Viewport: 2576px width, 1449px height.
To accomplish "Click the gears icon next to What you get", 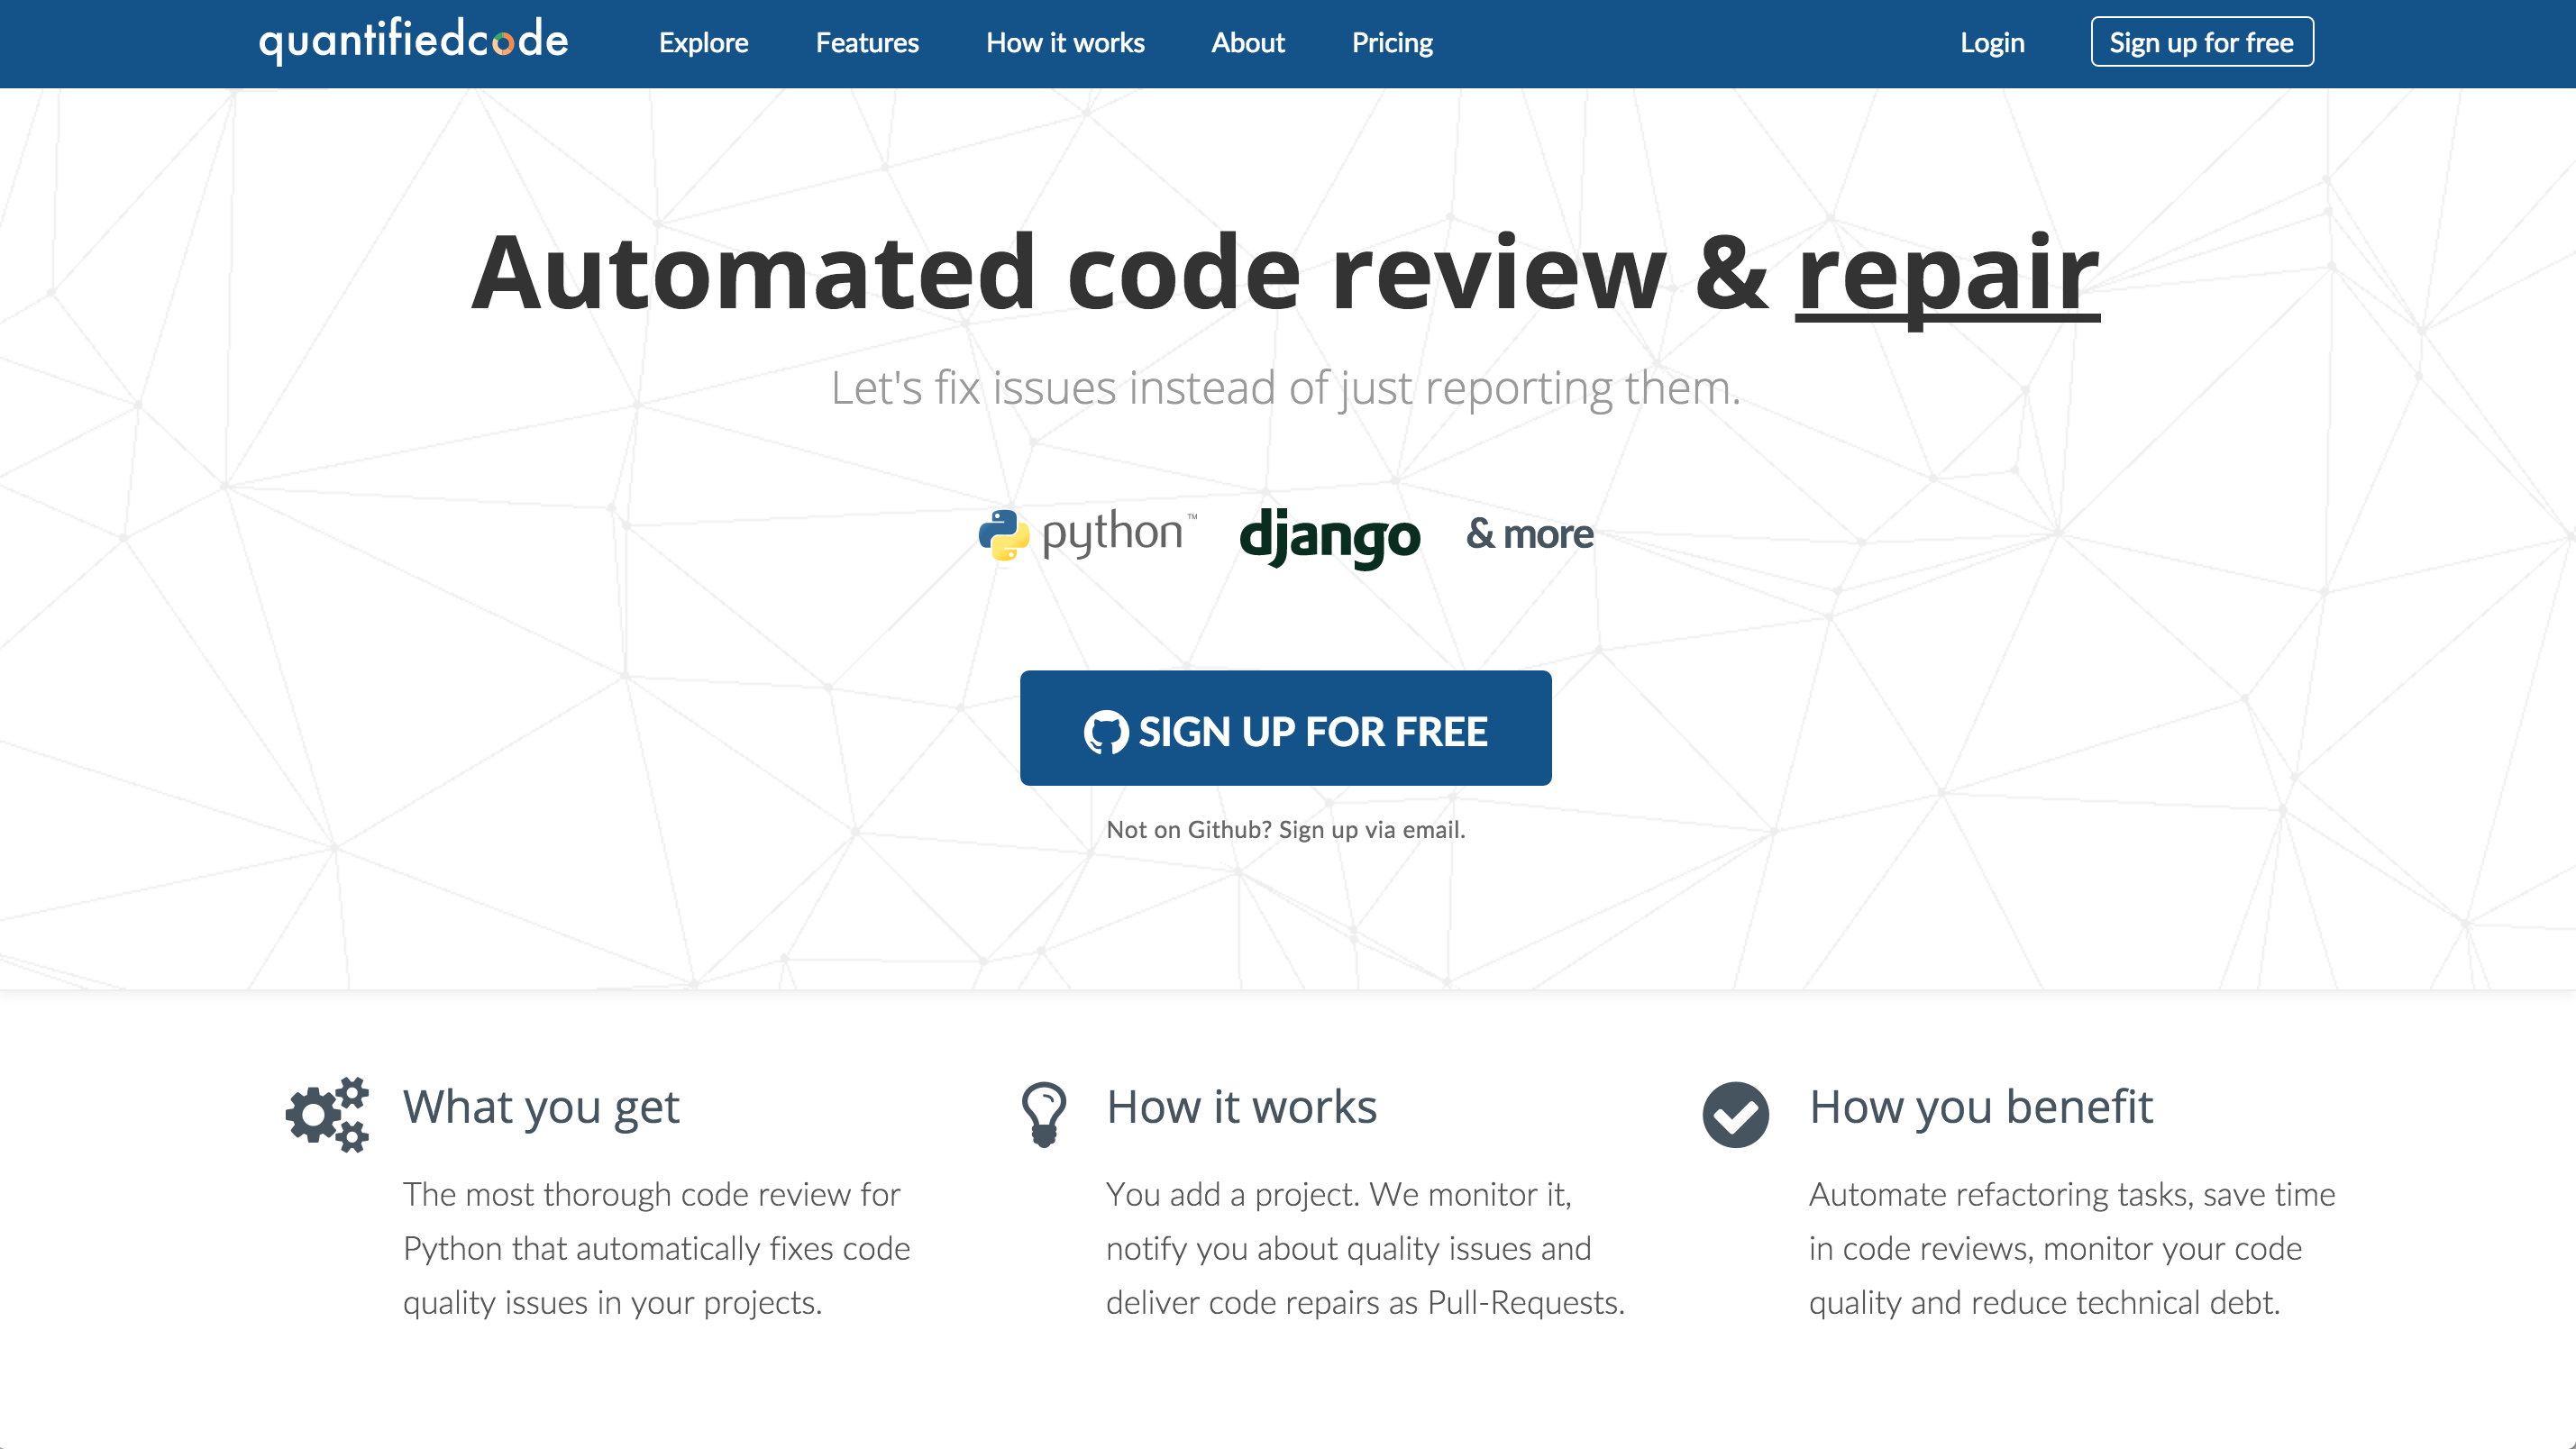I will 326,1113.
